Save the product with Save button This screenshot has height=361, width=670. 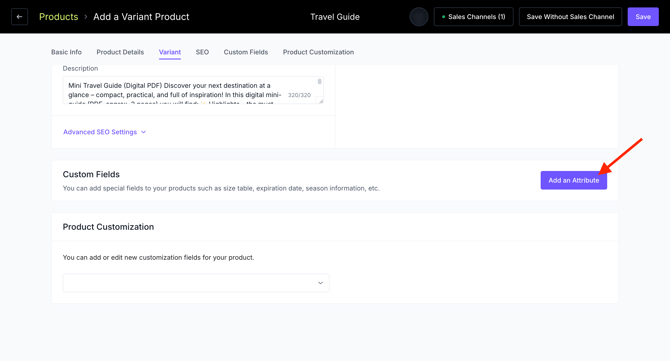click(x=643, y=17)
